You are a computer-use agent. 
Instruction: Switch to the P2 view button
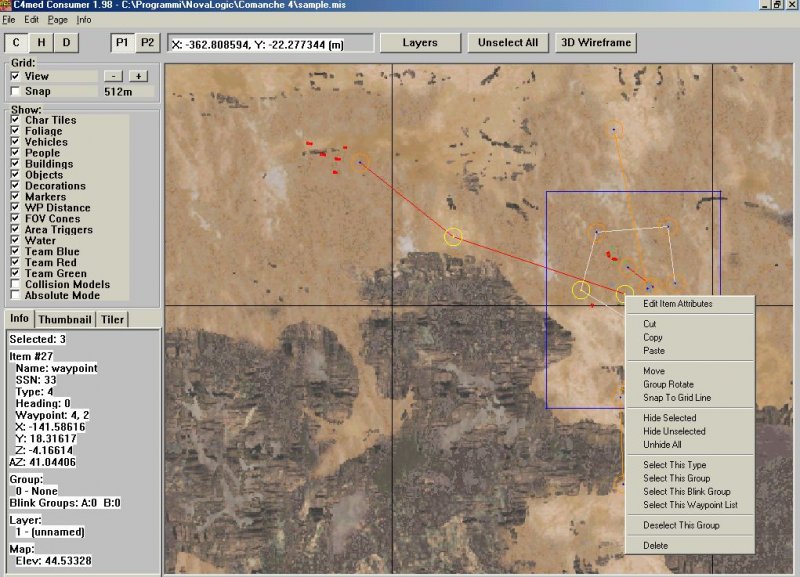pyautogui.click(x=147, y=42)
